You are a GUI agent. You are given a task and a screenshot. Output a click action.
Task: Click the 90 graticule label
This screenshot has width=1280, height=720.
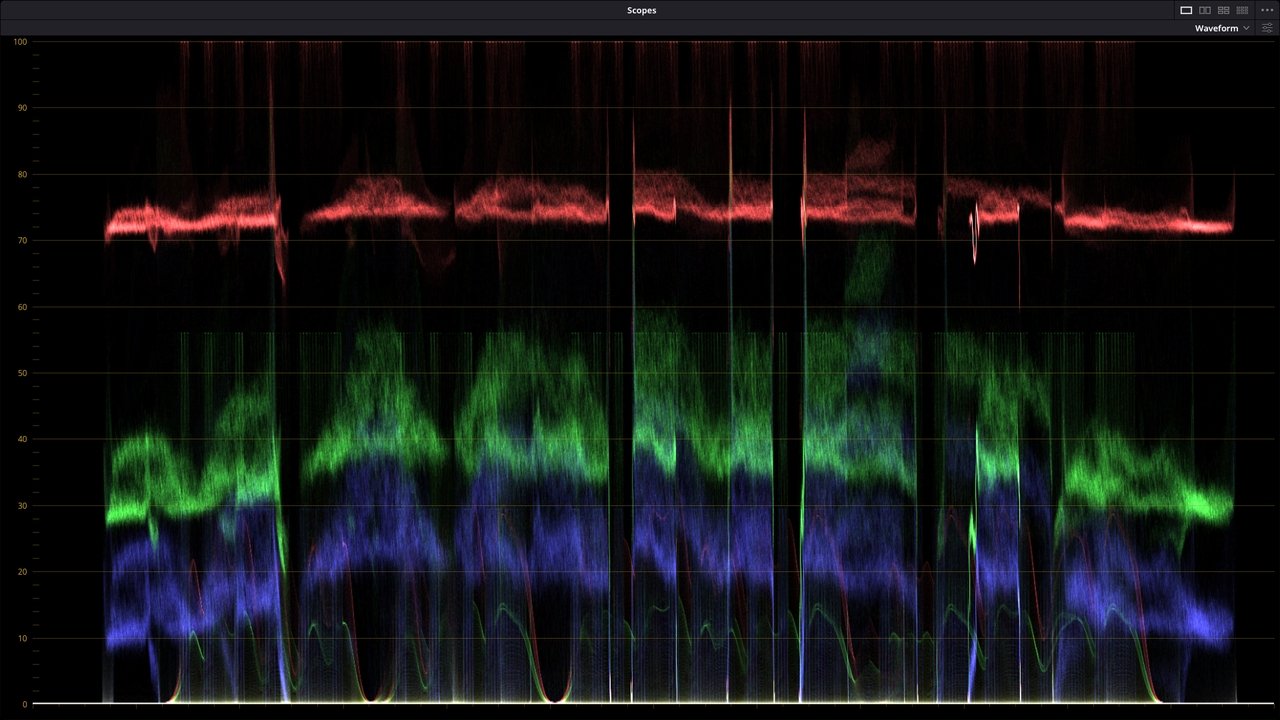coord(21,108)
